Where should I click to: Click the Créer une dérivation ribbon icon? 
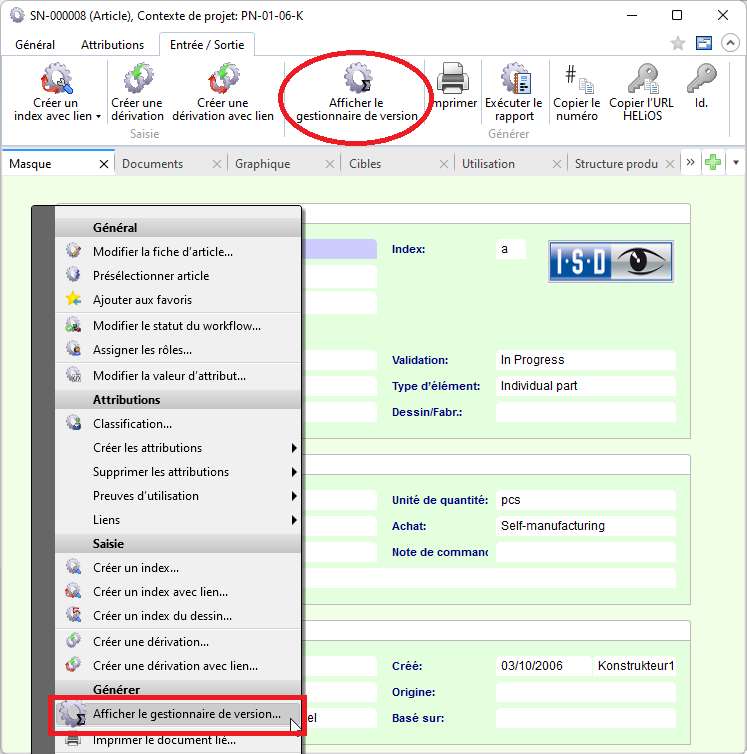(138, 78)
